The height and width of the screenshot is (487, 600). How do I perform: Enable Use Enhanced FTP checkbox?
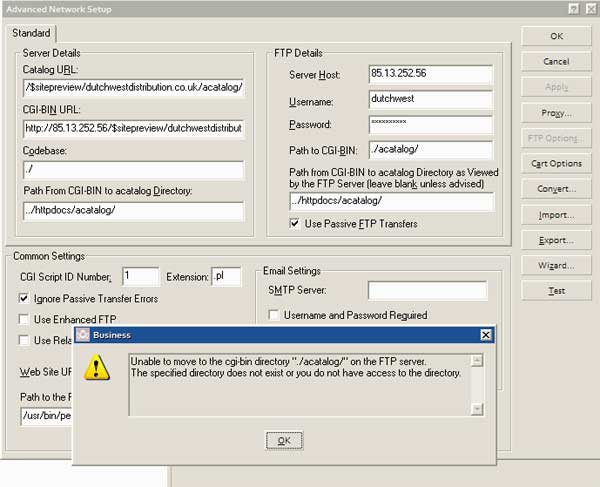pos(25,319)
